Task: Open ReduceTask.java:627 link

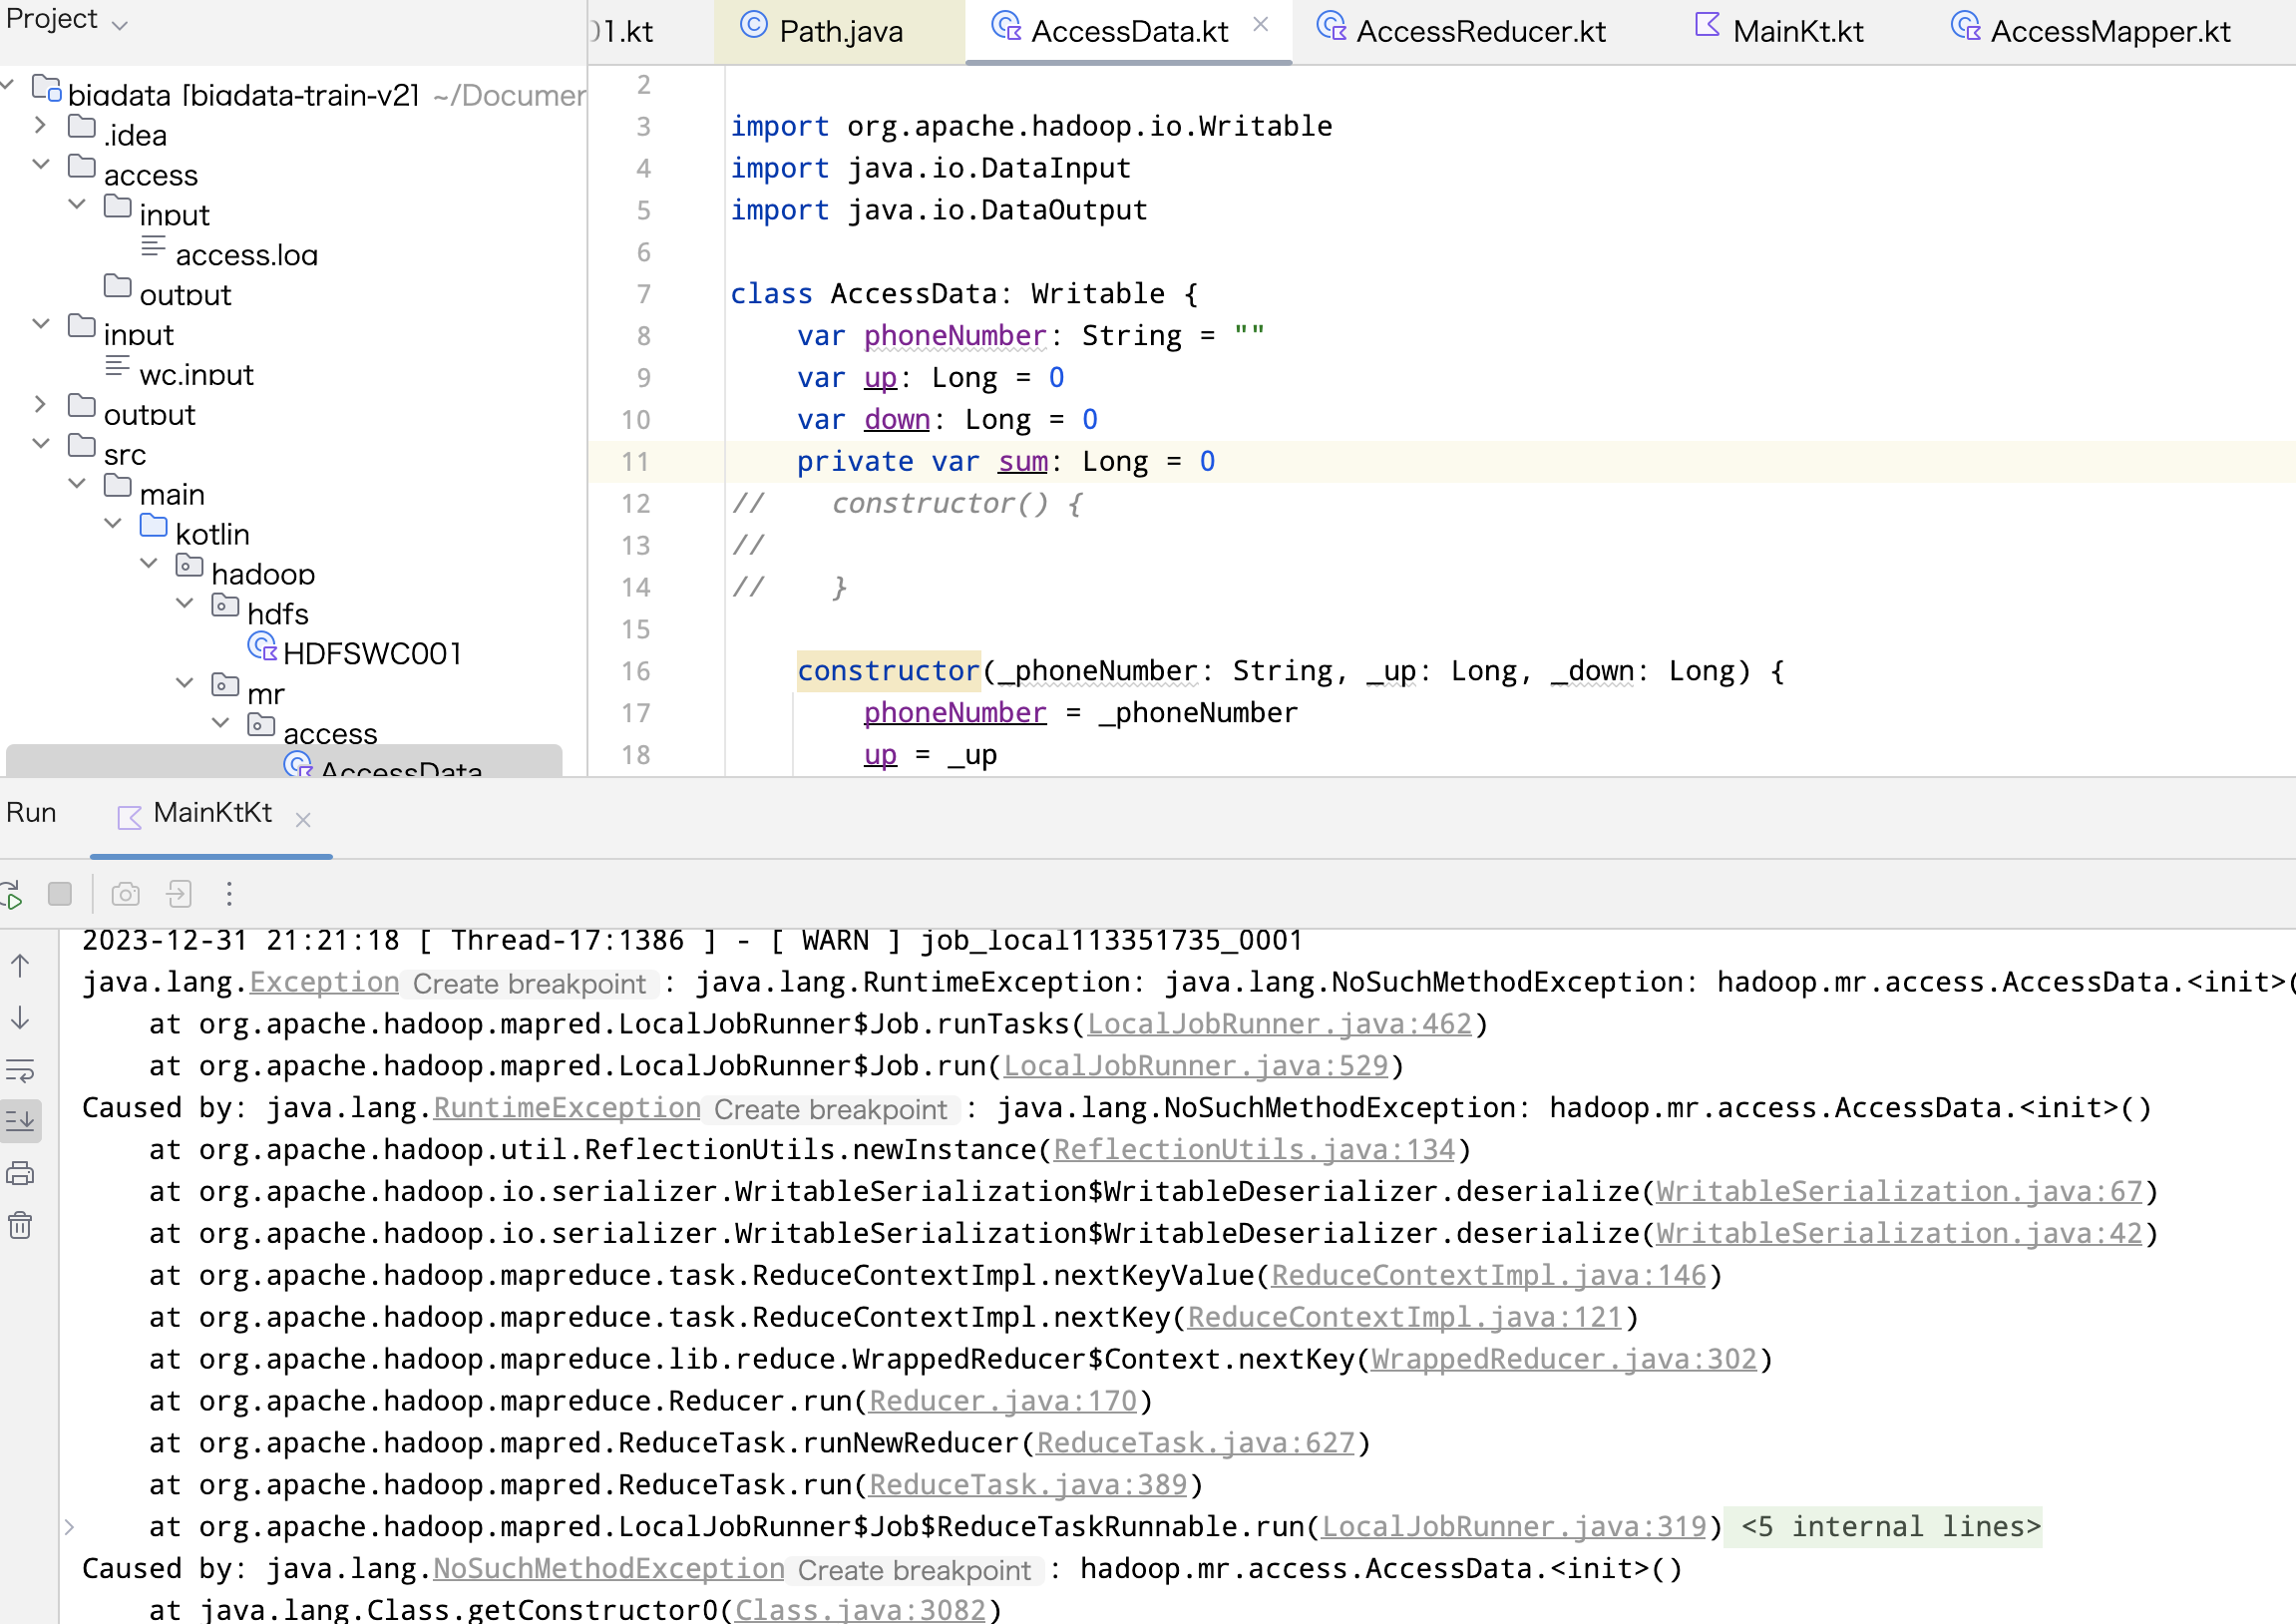Action: (1196, 1443)
